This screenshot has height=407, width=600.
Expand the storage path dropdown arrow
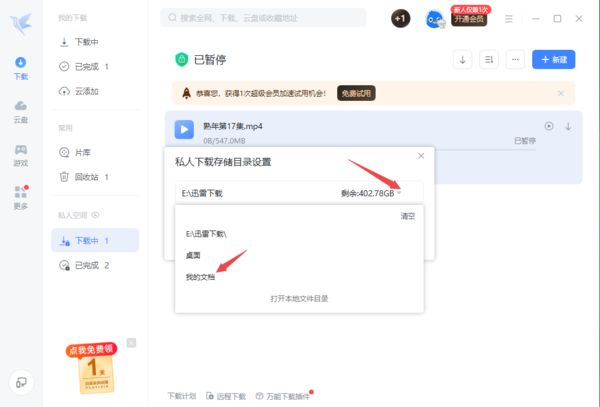[x=399, y=193]
